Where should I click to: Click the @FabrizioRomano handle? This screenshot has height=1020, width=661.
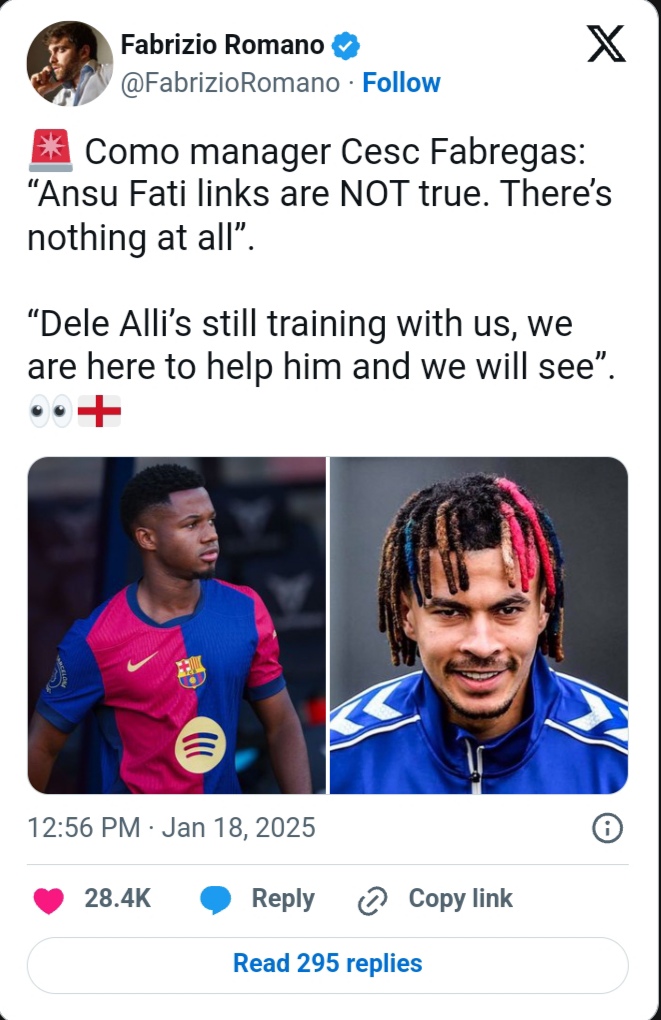pyautogui.click(x=230, y=83)
